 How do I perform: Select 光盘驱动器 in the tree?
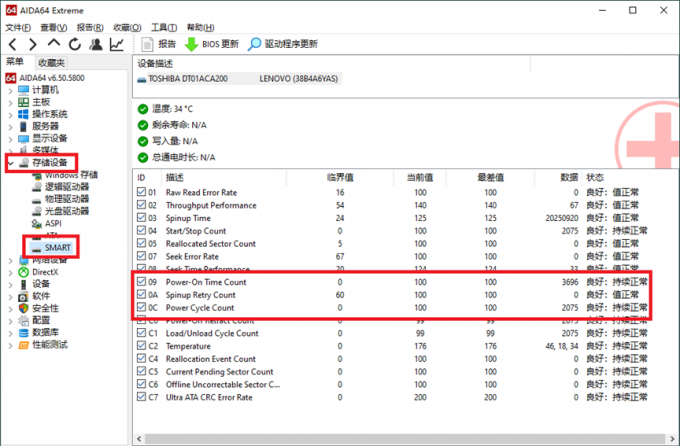pyautogui.click(x=67, y=211)
